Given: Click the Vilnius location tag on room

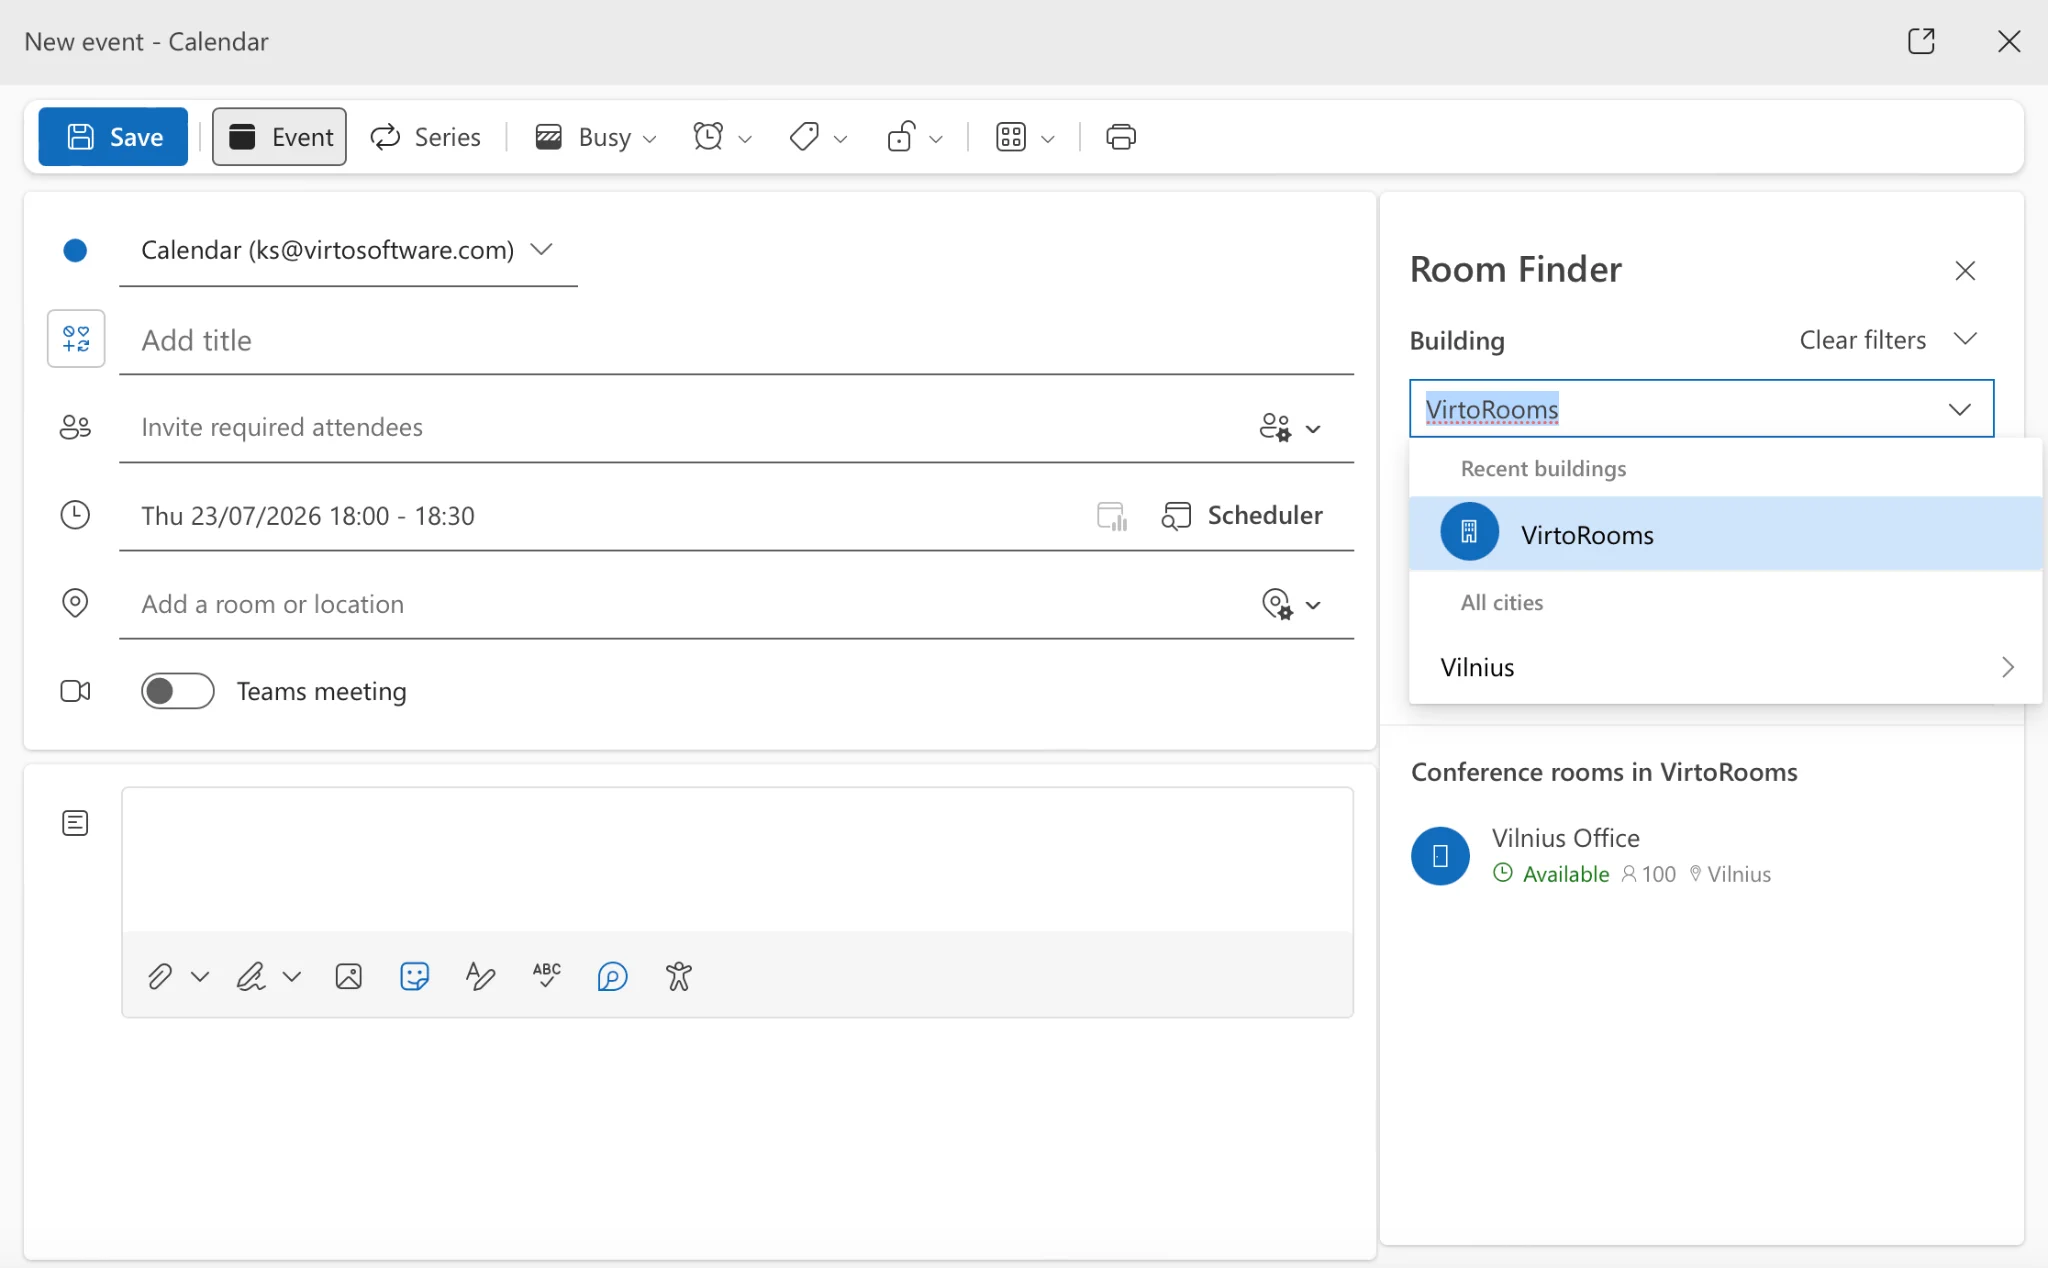Looking at the screenshot, I should [x=1730, y=874].
